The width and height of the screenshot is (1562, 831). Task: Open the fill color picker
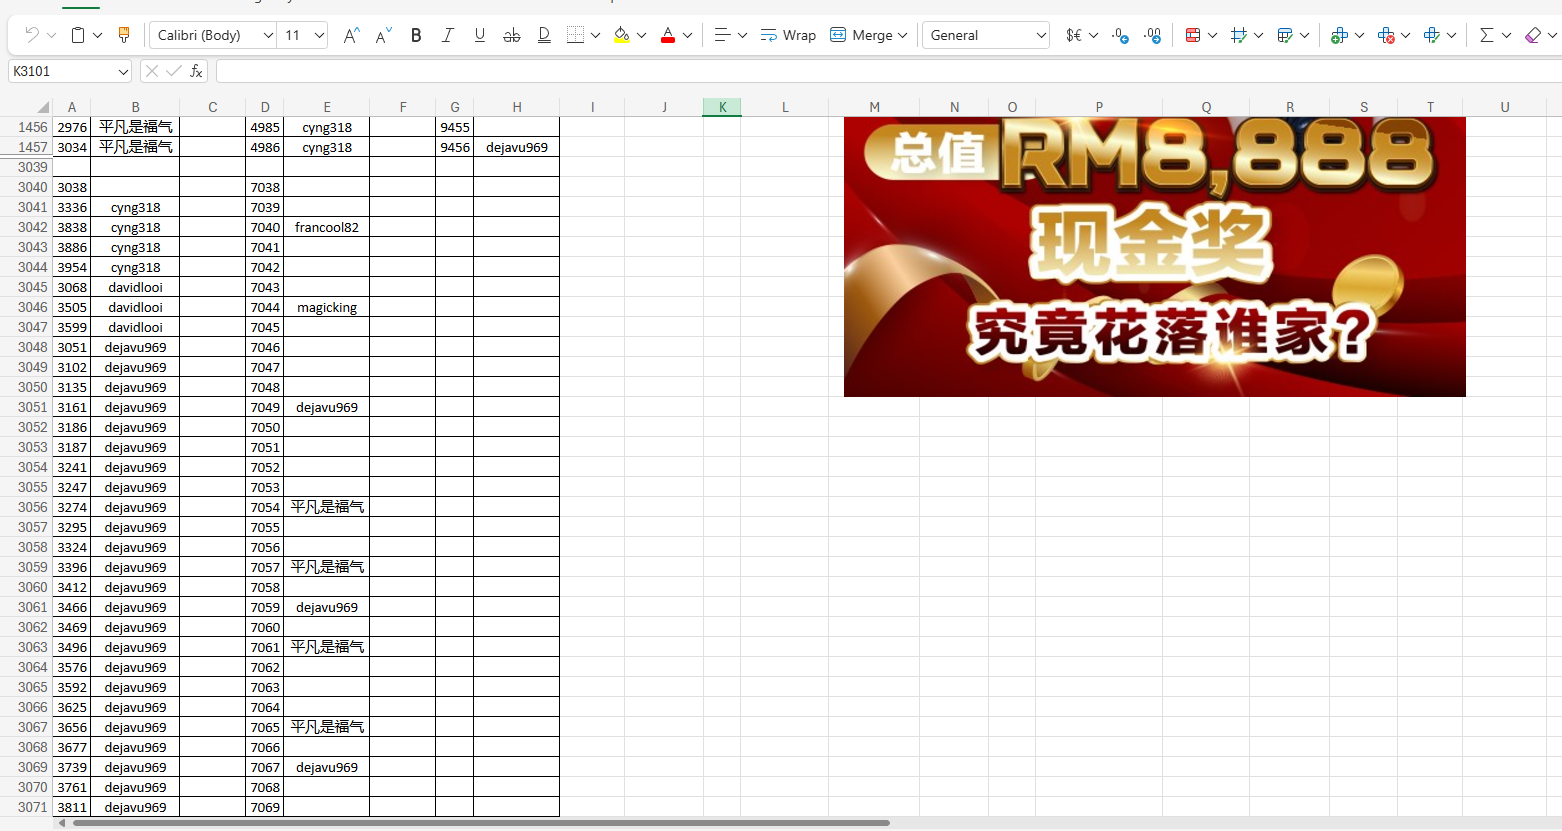[x=621, y=35]
